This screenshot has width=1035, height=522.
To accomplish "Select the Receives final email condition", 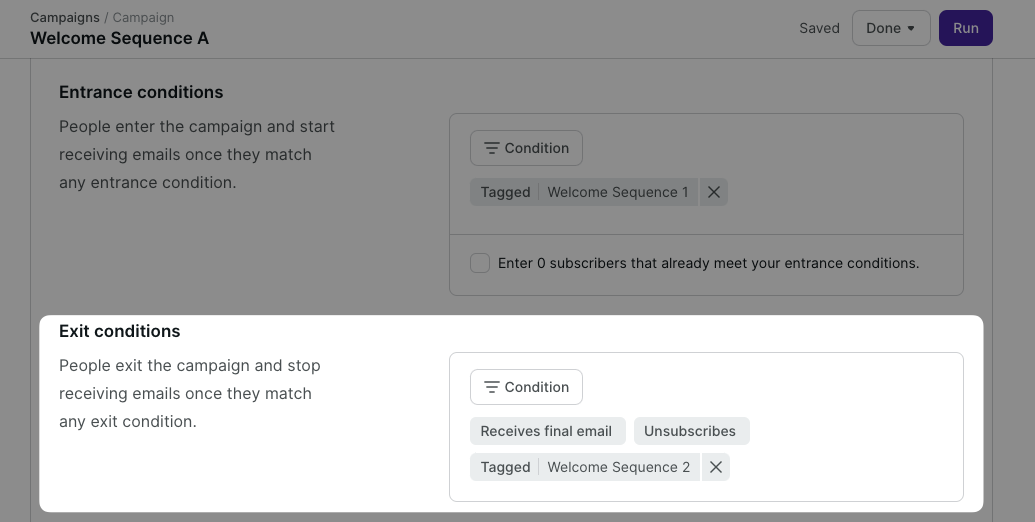I will [547, 431].
